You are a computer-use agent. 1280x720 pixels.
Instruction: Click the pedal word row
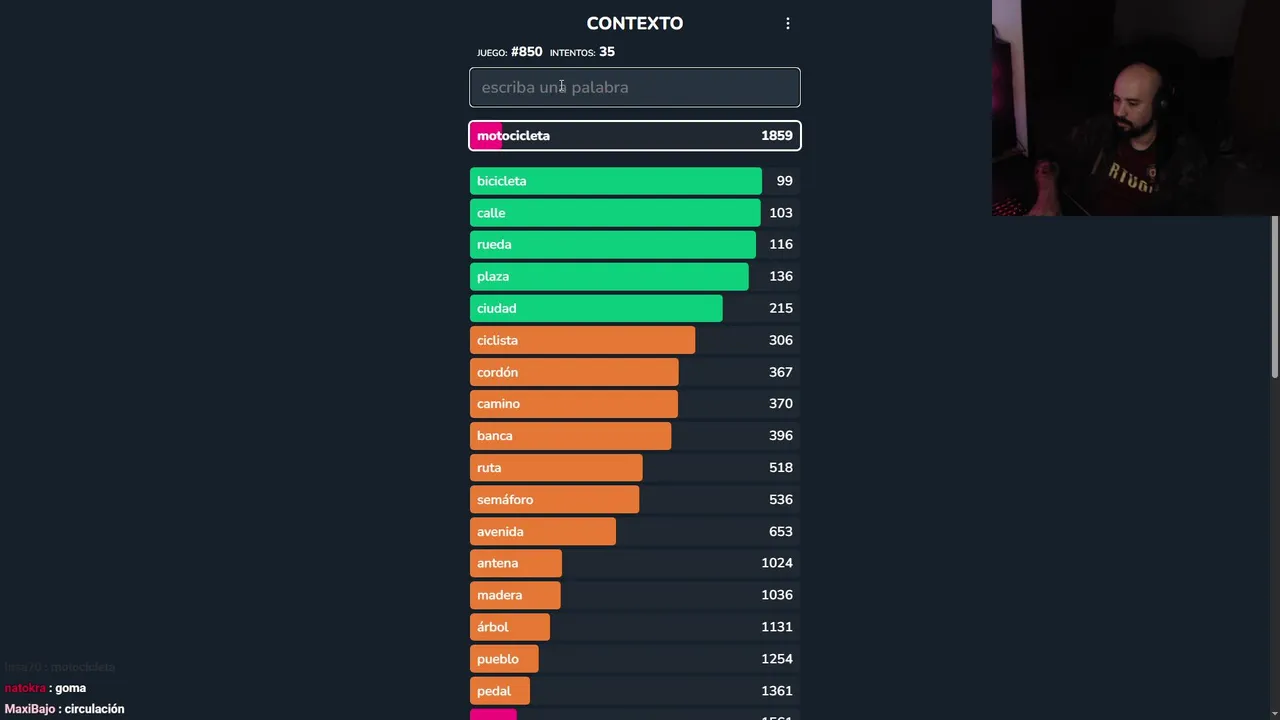point(634,691)
